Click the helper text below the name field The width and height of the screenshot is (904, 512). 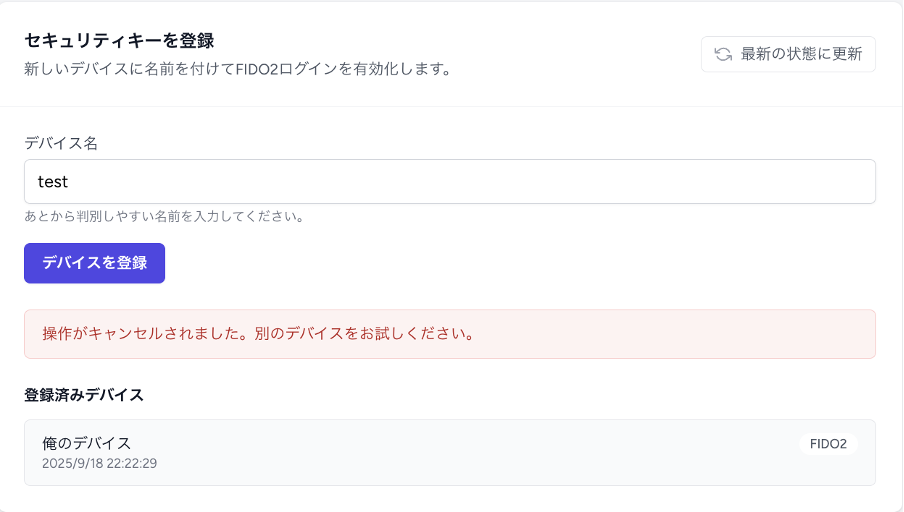coord(163,216)
